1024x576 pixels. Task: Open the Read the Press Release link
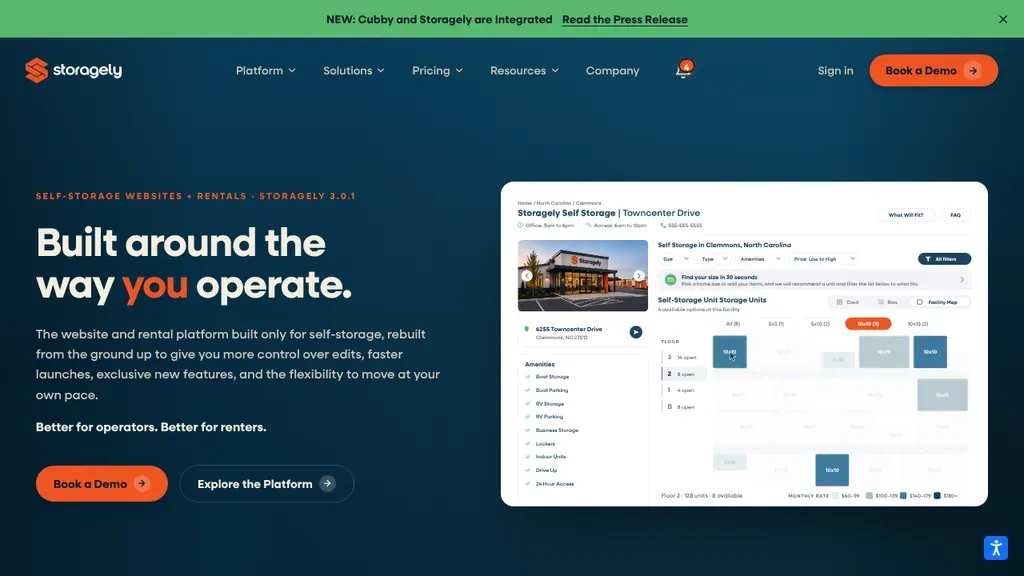point(624,19)
